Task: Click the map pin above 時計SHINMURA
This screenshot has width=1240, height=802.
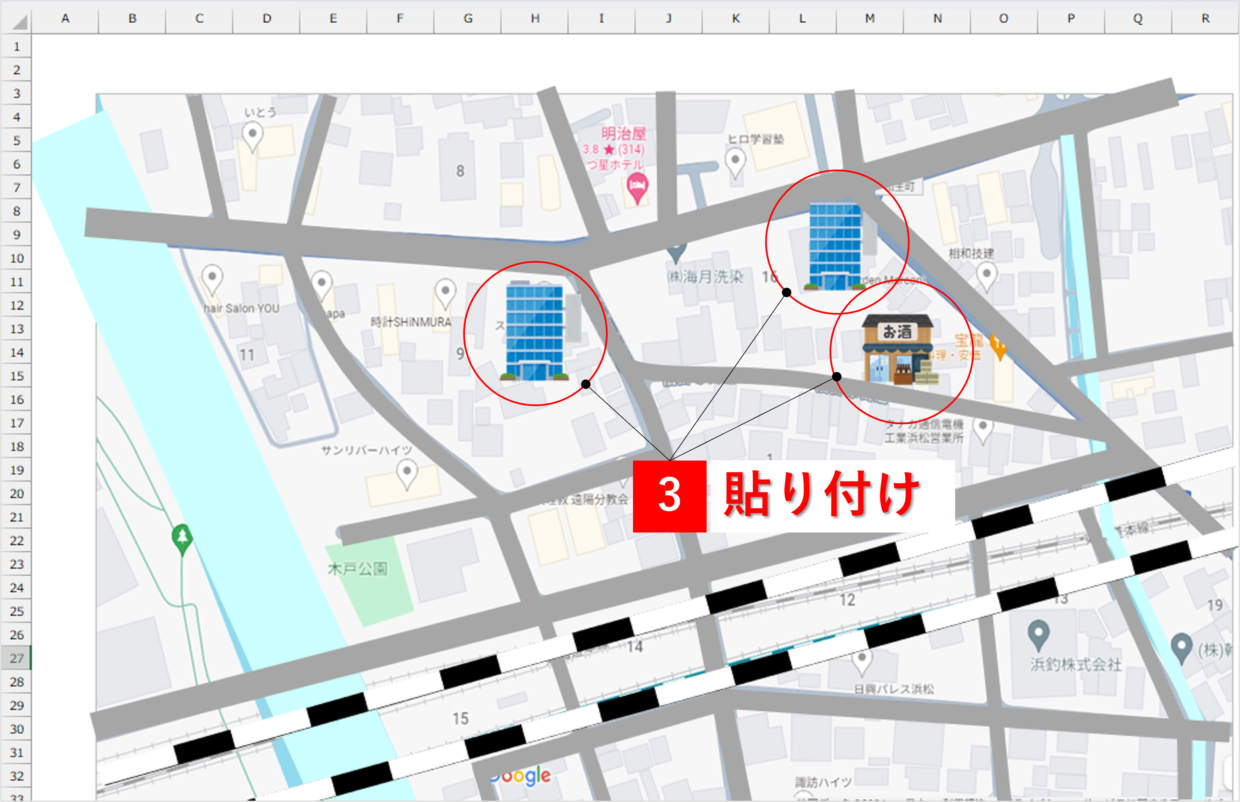Action: click(x=445, y=294)
